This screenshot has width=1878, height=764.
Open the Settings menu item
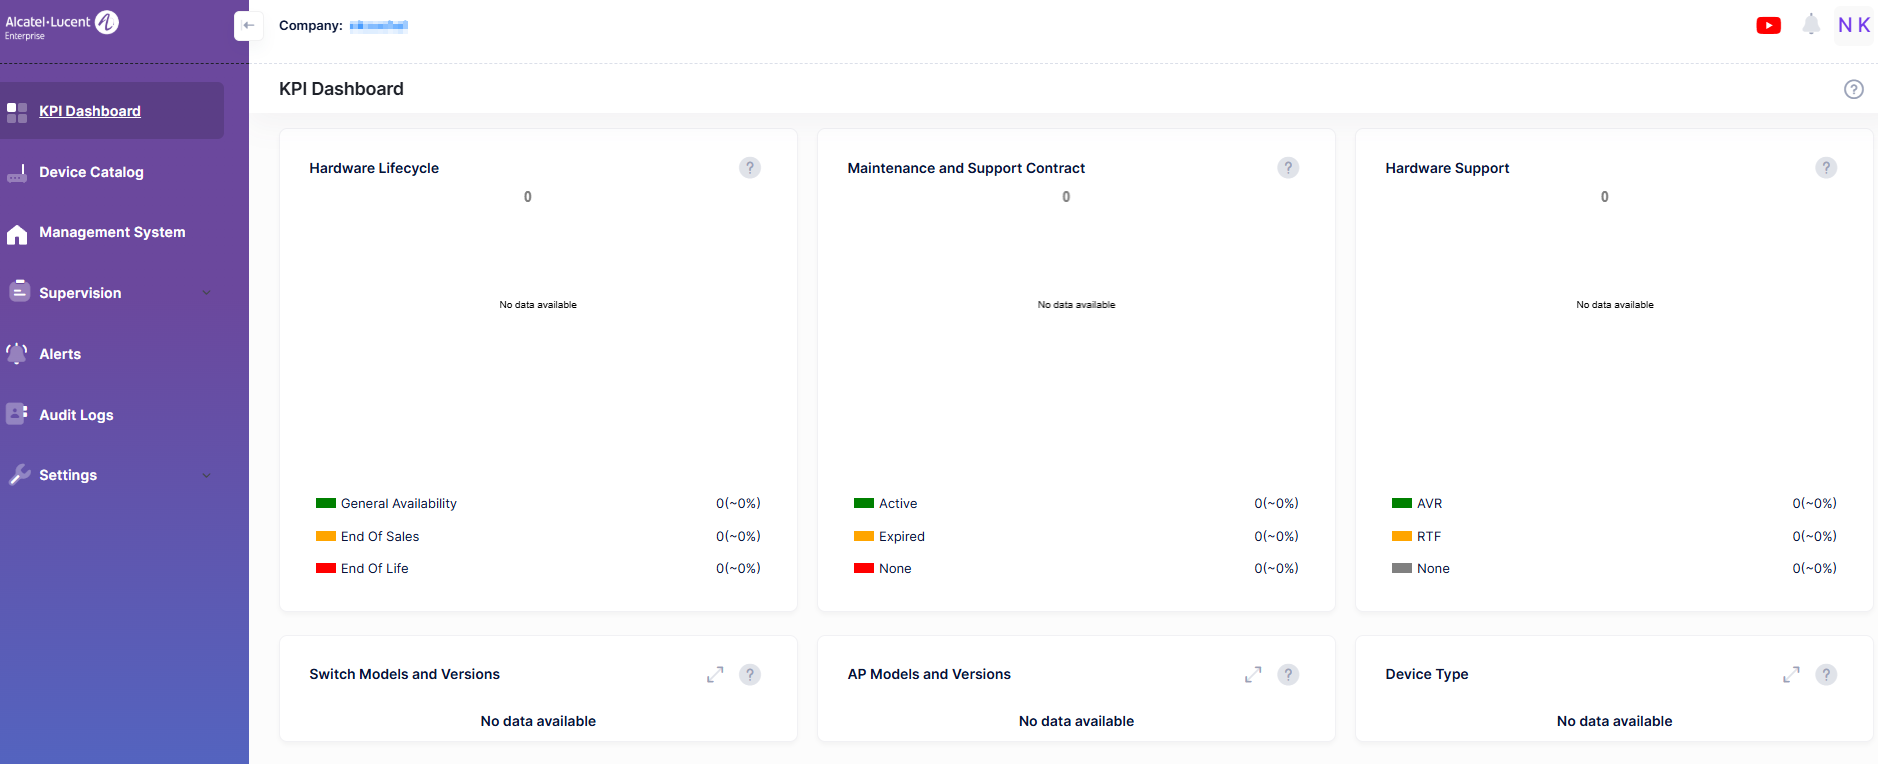point(68,475)
